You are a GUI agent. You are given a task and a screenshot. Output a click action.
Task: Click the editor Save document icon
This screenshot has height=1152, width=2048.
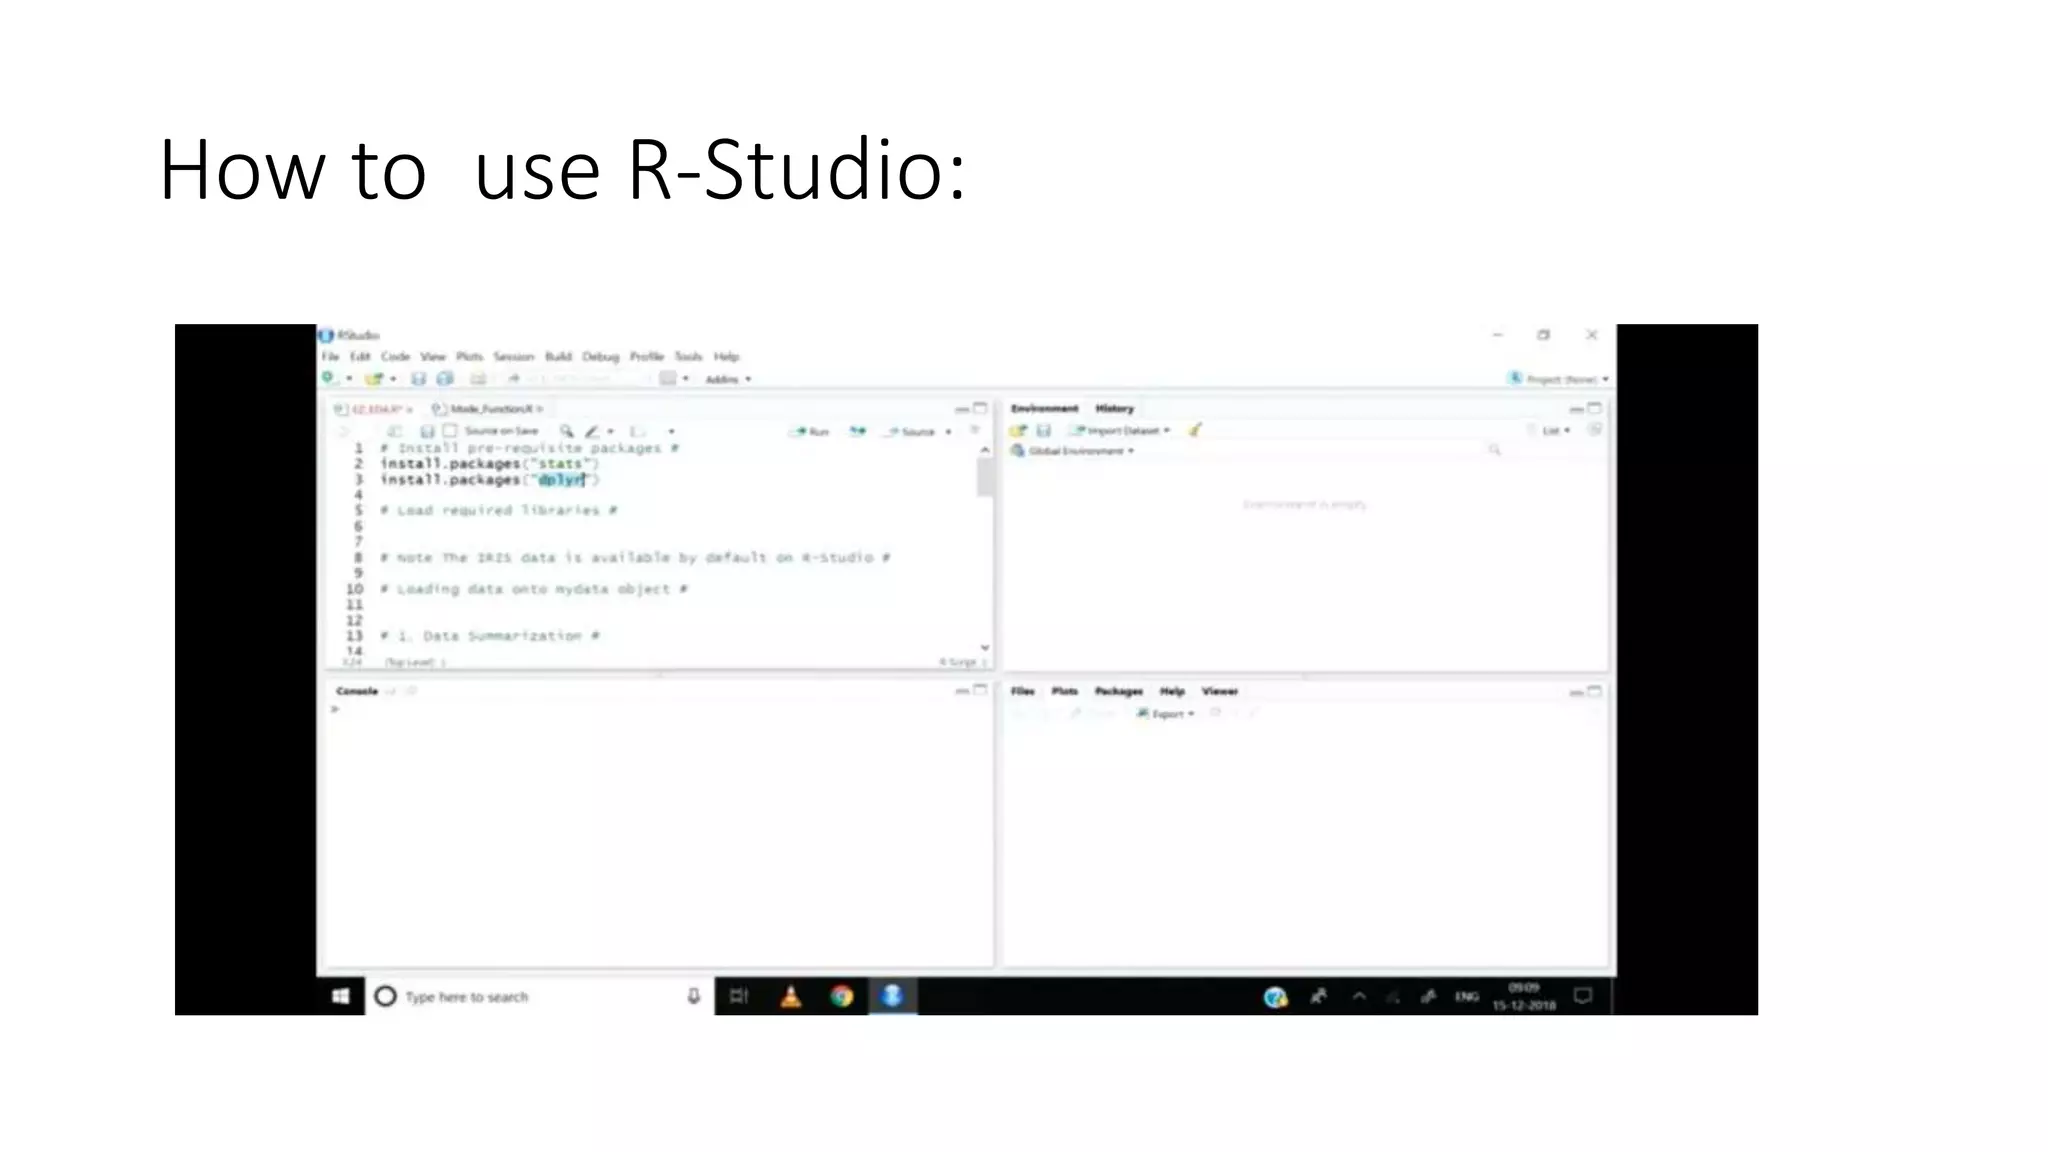427,431
